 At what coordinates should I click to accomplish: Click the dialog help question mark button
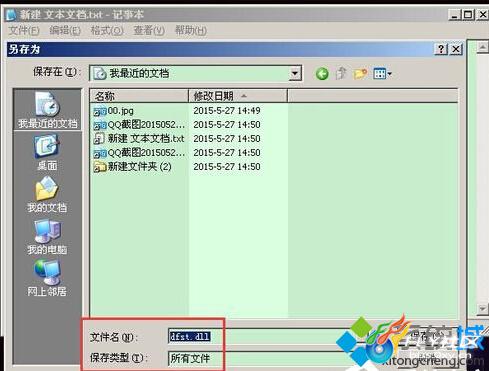tap(441, 49)
